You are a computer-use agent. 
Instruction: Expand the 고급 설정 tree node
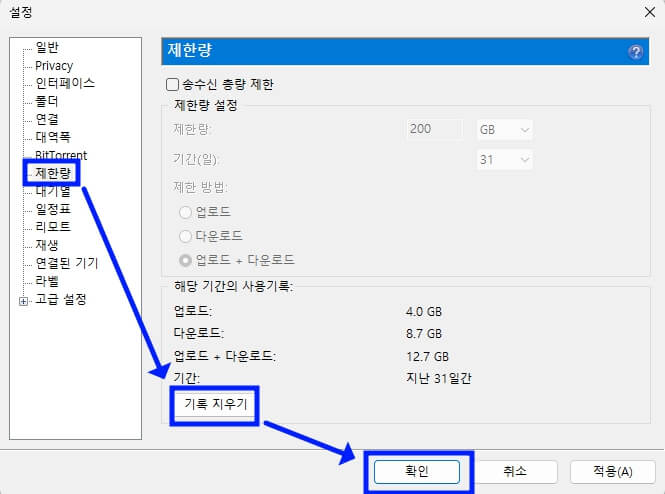coord(24,301)
